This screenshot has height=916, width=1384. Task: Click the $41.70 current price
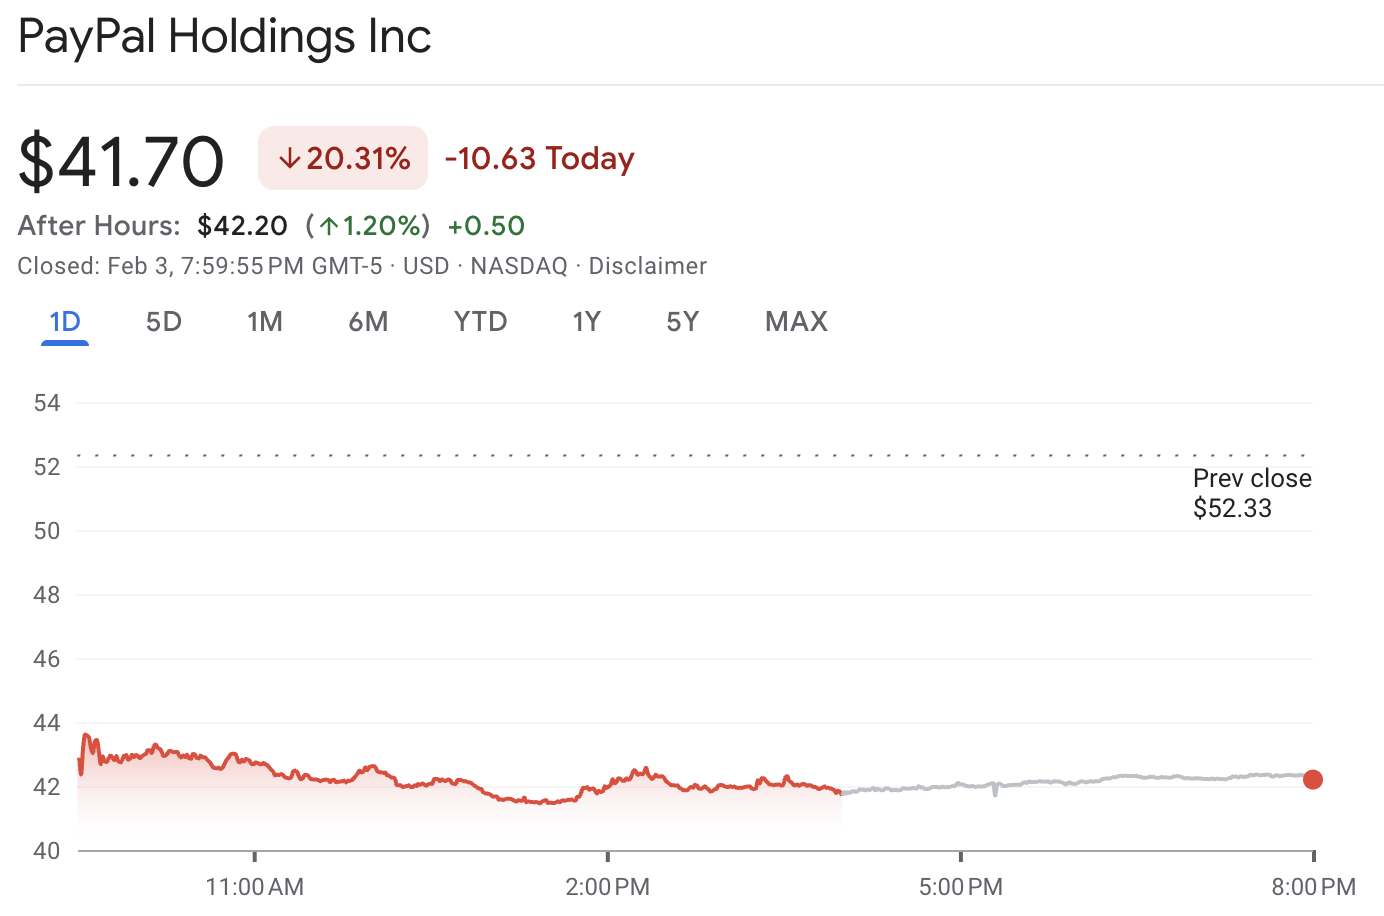coord(121,161)
